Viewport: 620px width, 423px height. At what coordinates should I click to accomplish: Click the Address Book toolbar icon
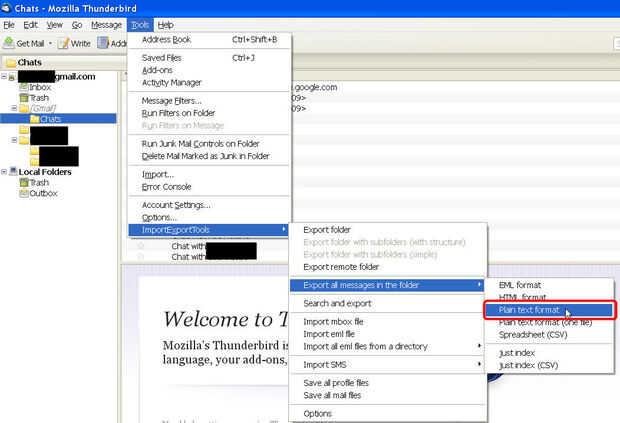[x=103, y=43]
